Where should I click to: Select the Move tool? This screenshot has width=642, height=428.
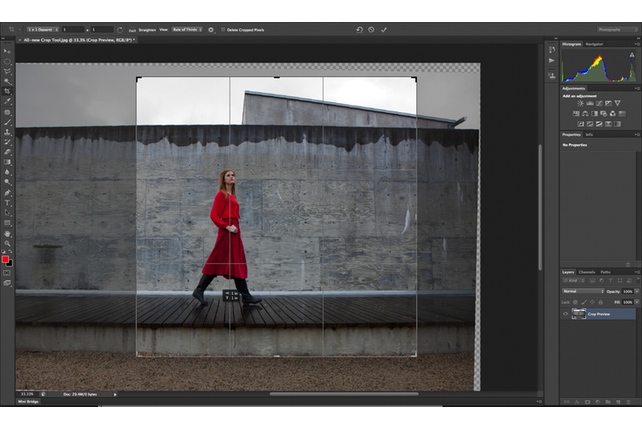click(x=7, y=51)
